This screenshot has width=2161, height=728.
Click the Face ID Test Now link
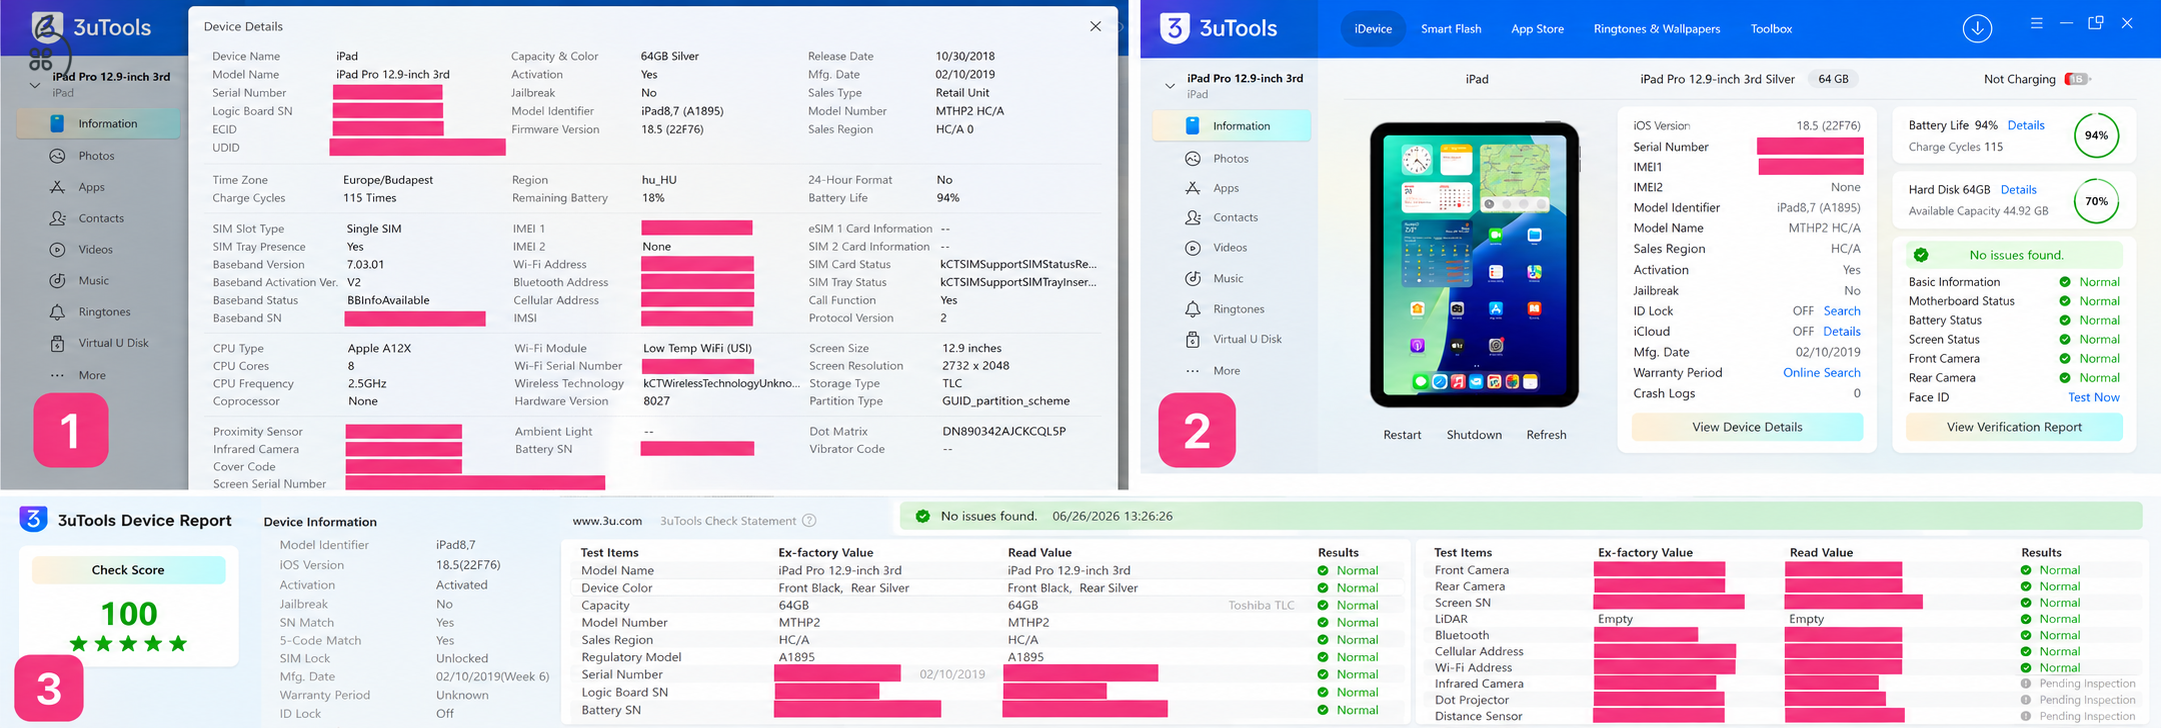coord(2094,397)
